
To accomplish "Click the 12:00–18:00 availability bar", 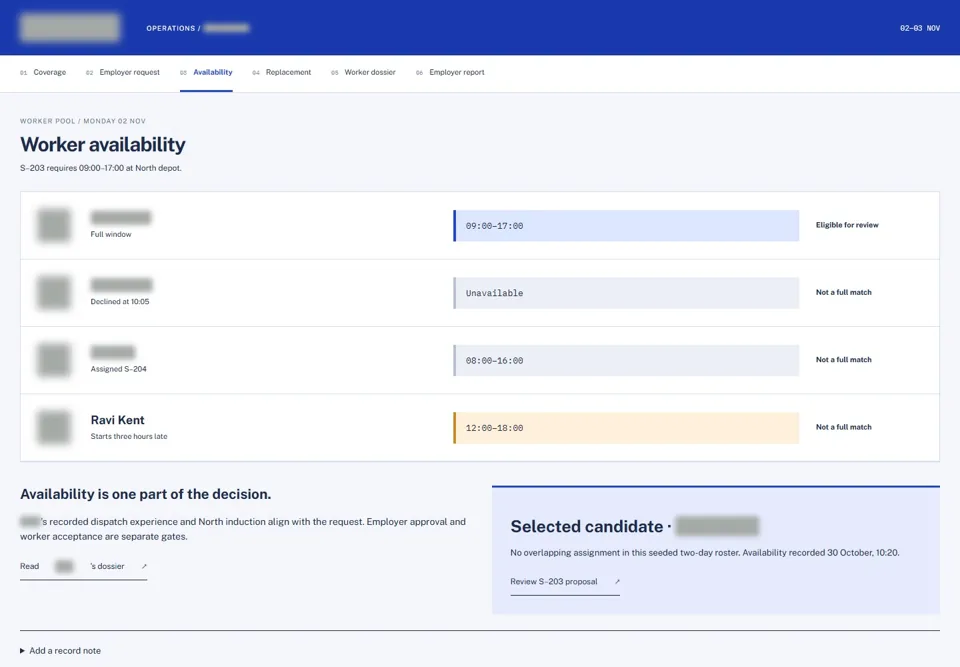I will tap(626, 428).
